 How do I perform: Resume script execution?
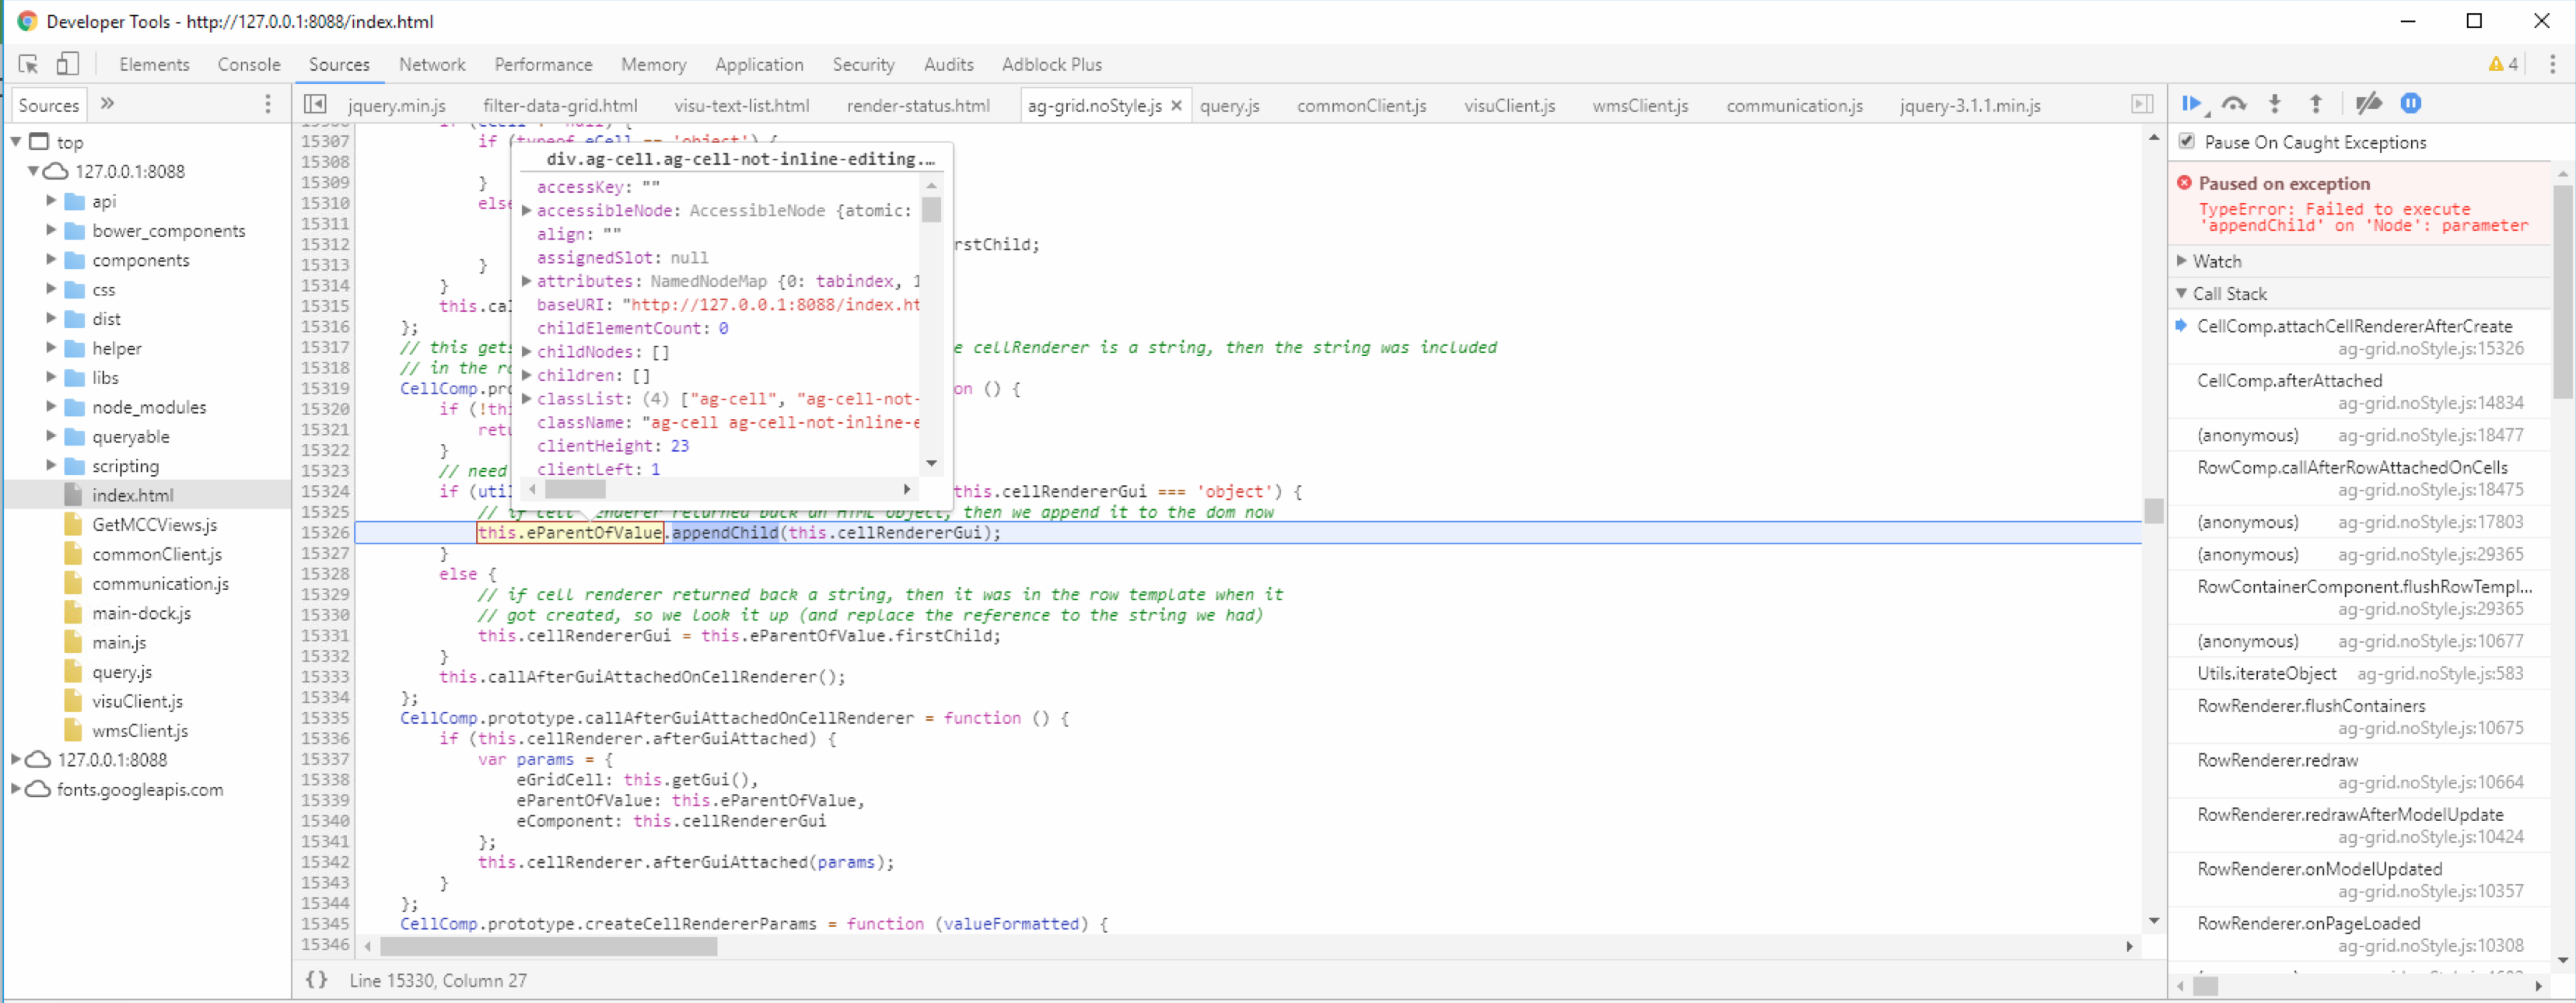pyautogui.click(x=2191, y=104)
